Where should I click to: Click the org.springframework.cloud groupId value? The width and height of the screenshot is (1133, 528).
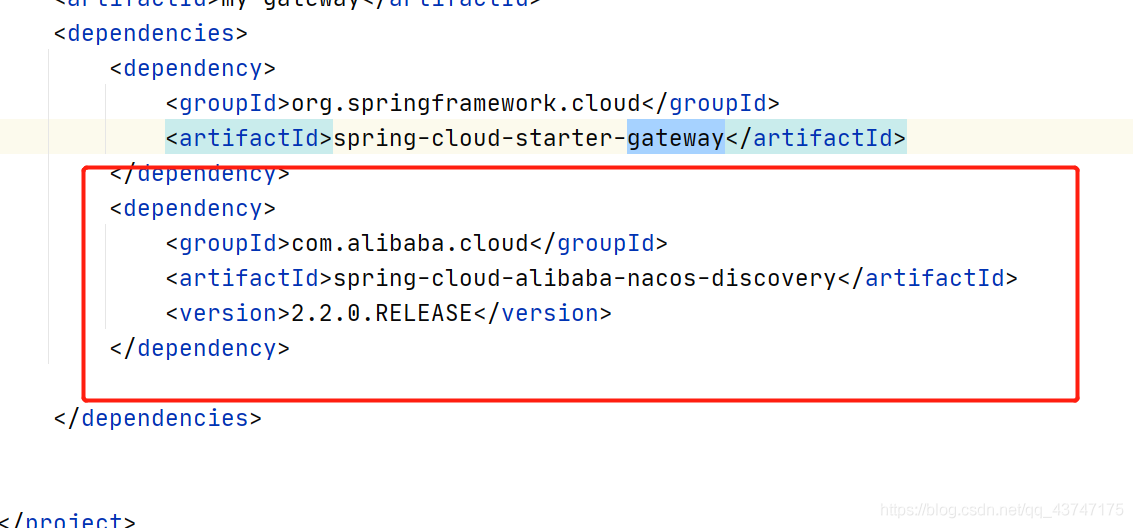[465, 103]
